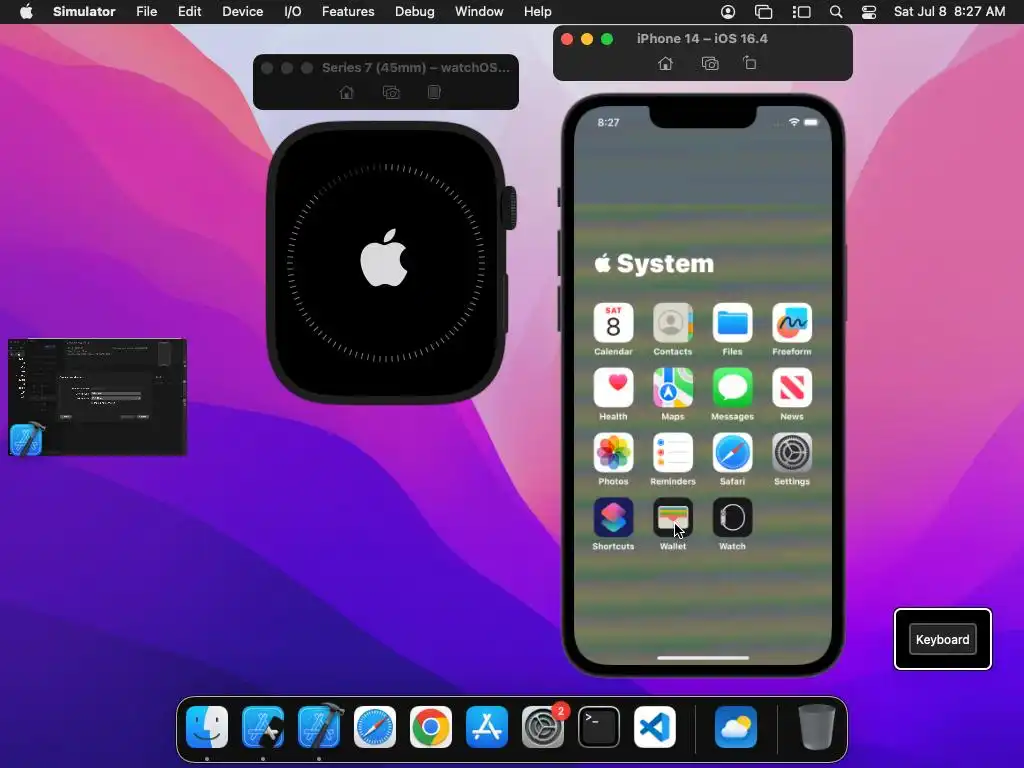Open the Edit menu
The height and width of the screenshot is (768, 1024).
[189, 12]
